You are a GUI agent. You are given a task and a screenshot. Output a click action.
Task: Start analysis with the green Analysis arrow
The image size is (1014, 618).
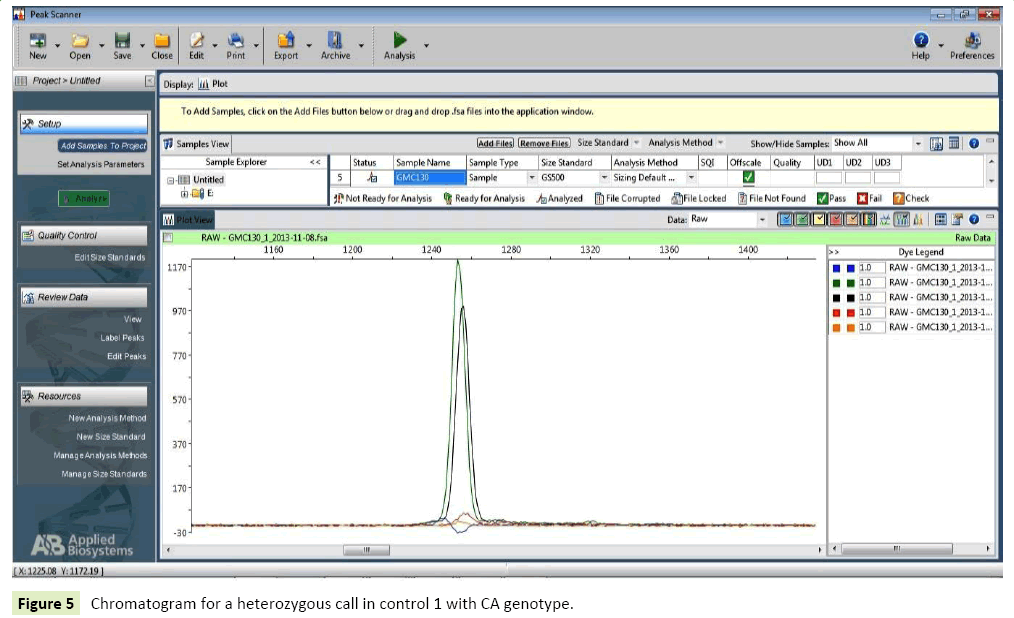[x=399, y=41]
